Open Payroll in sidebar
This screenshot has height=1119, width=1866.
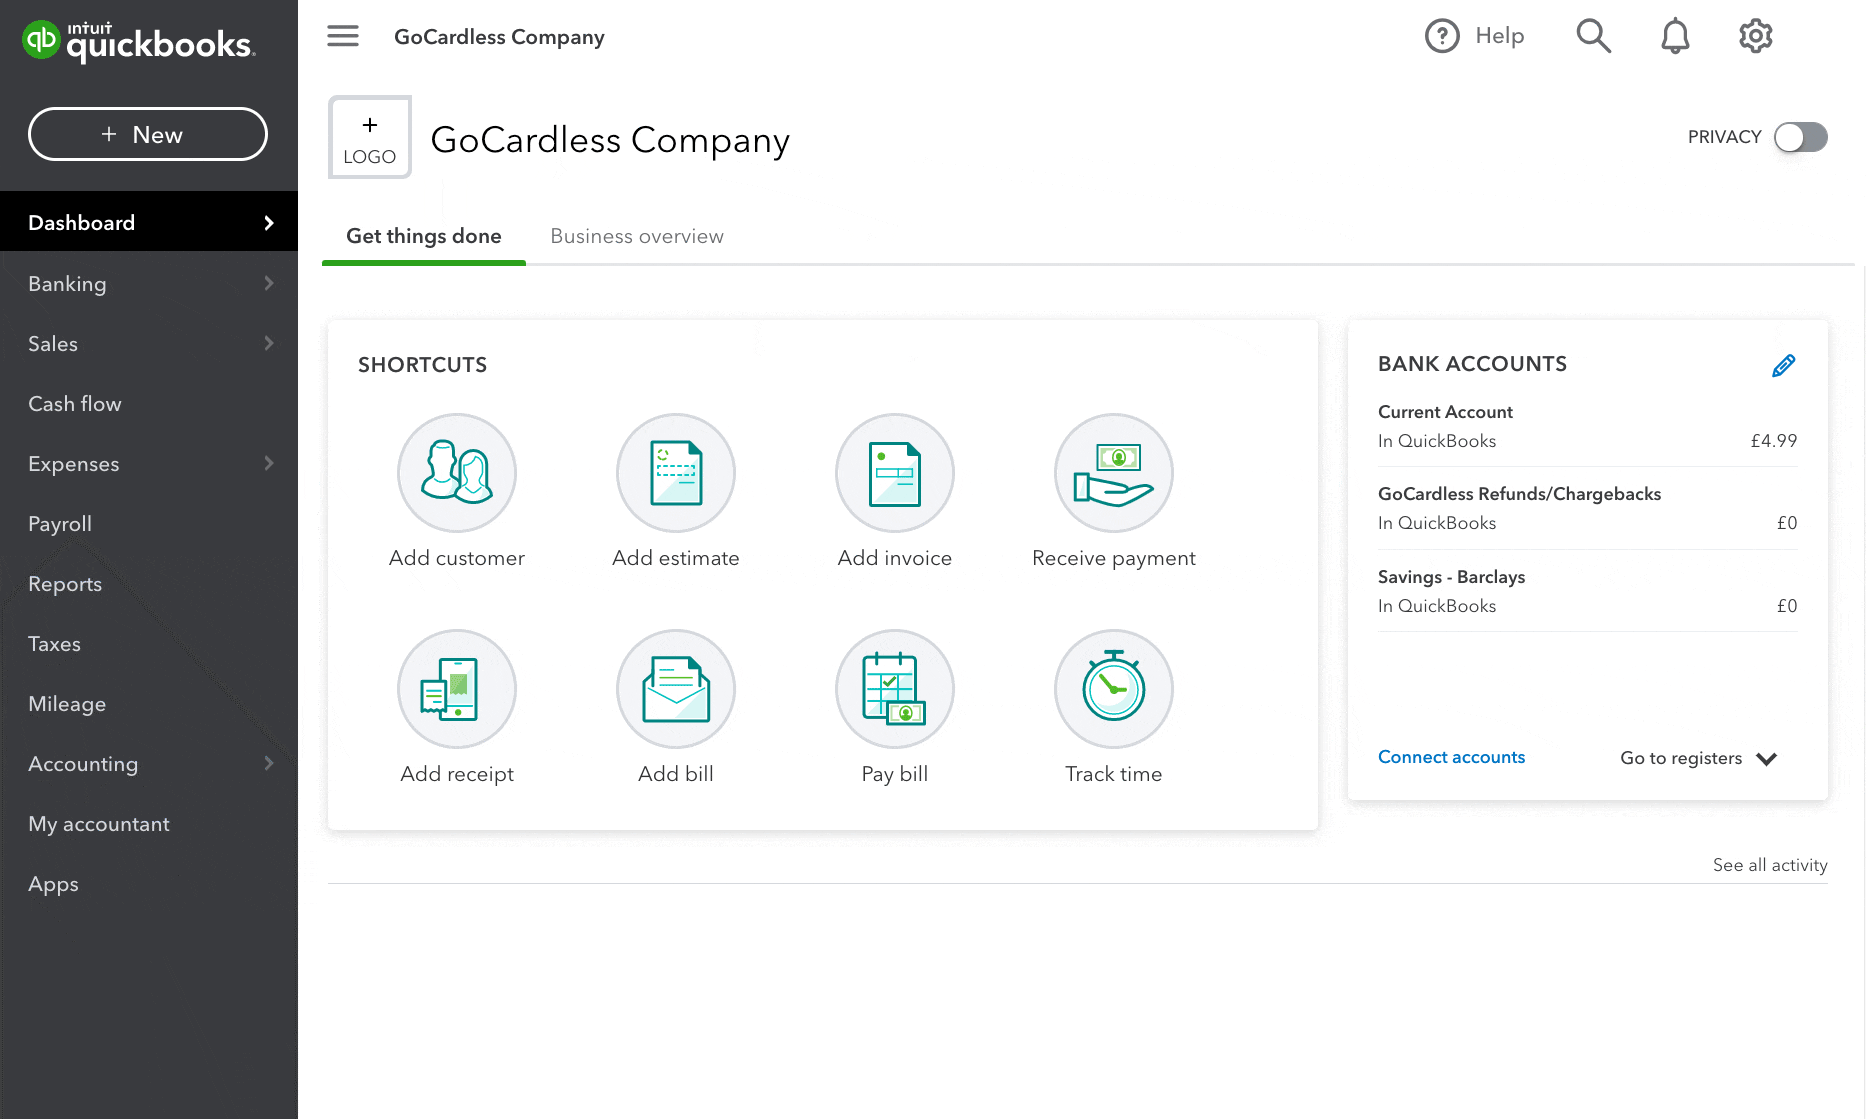[x=149, y=524]
